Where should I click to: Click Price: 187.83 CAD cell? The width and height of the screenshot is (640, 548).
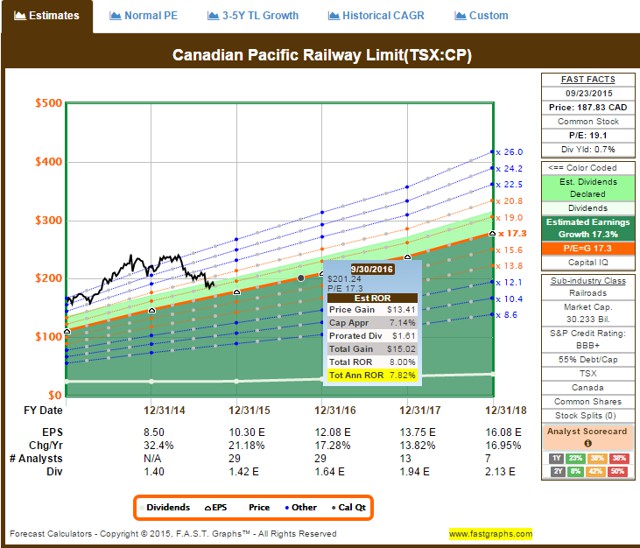click(x=588, y=107)
